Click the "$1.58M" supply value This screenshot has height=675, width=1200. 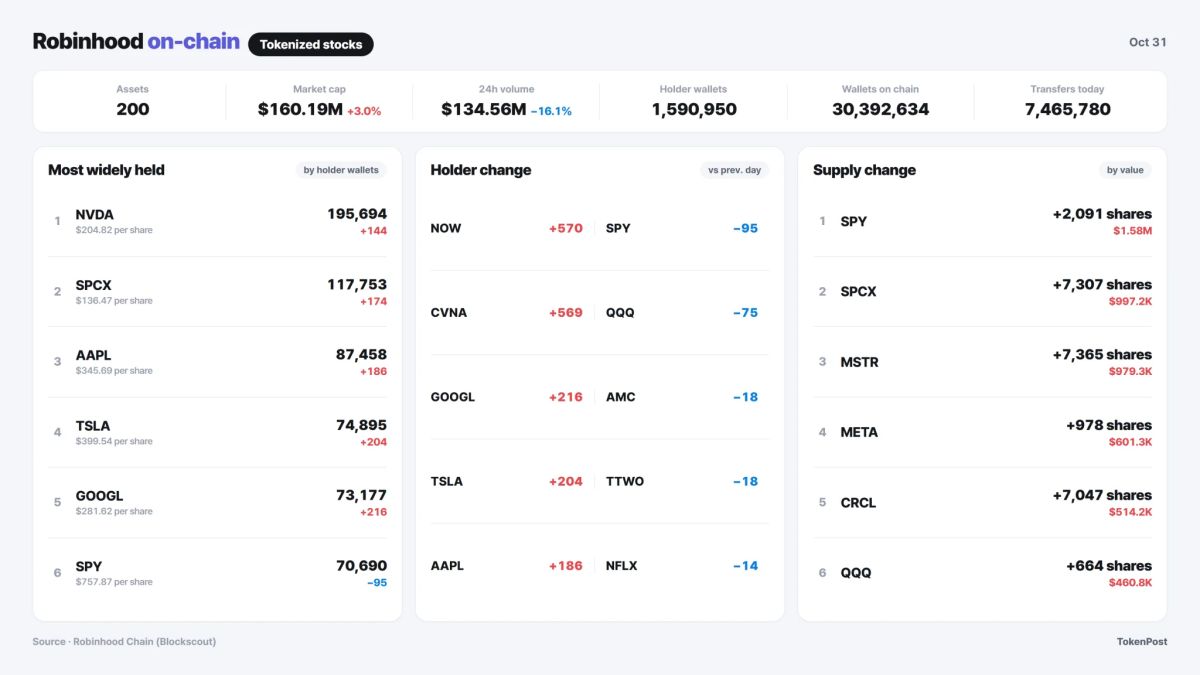point(1132,231)
